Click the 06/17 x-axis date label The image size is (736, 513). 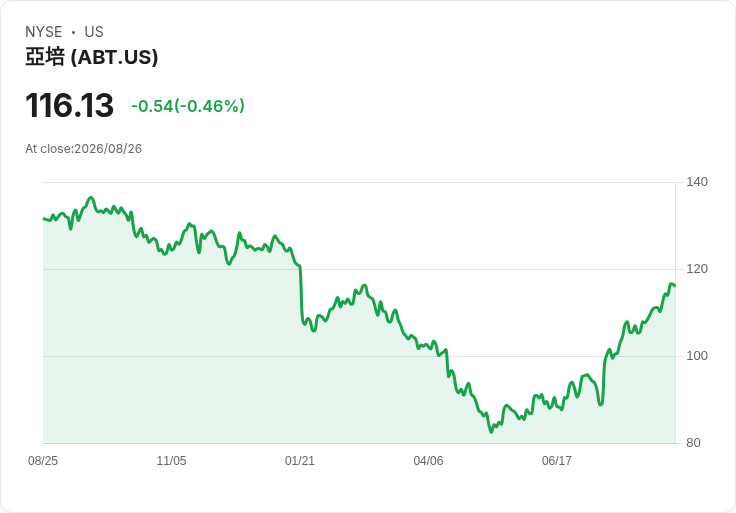(x=557, y=461)
